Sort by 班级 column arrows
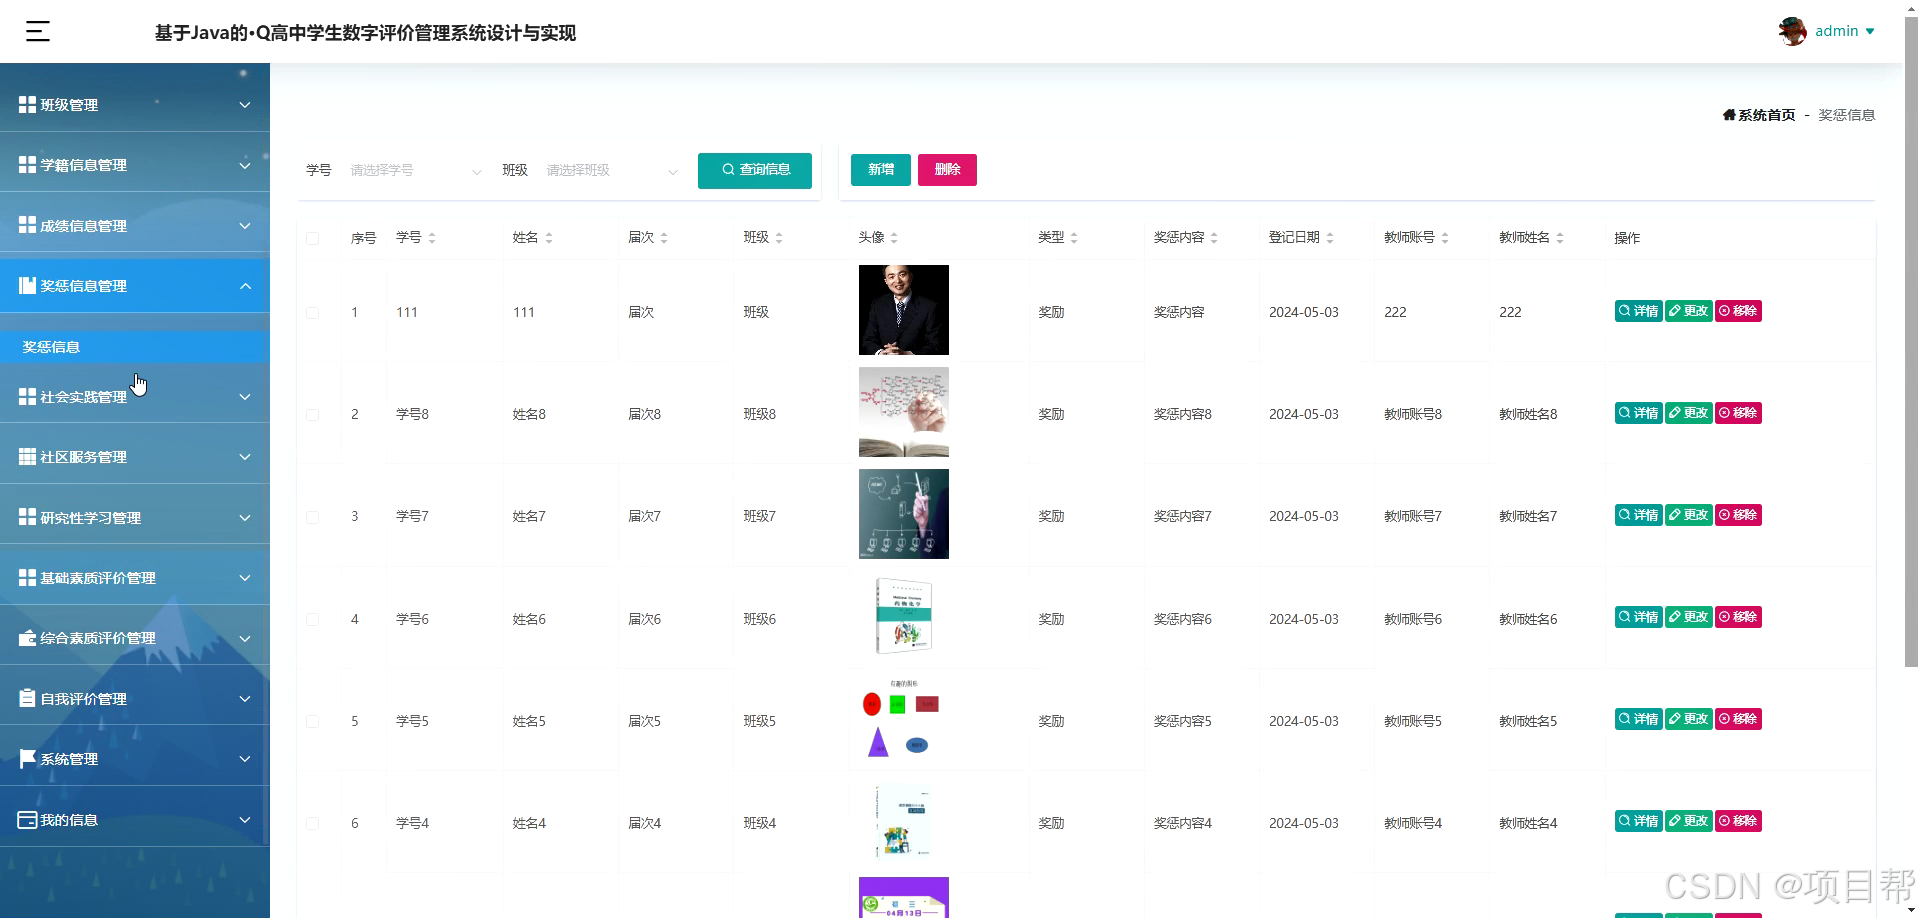This screenshot has height=918, width=1920. pos(779,238)
